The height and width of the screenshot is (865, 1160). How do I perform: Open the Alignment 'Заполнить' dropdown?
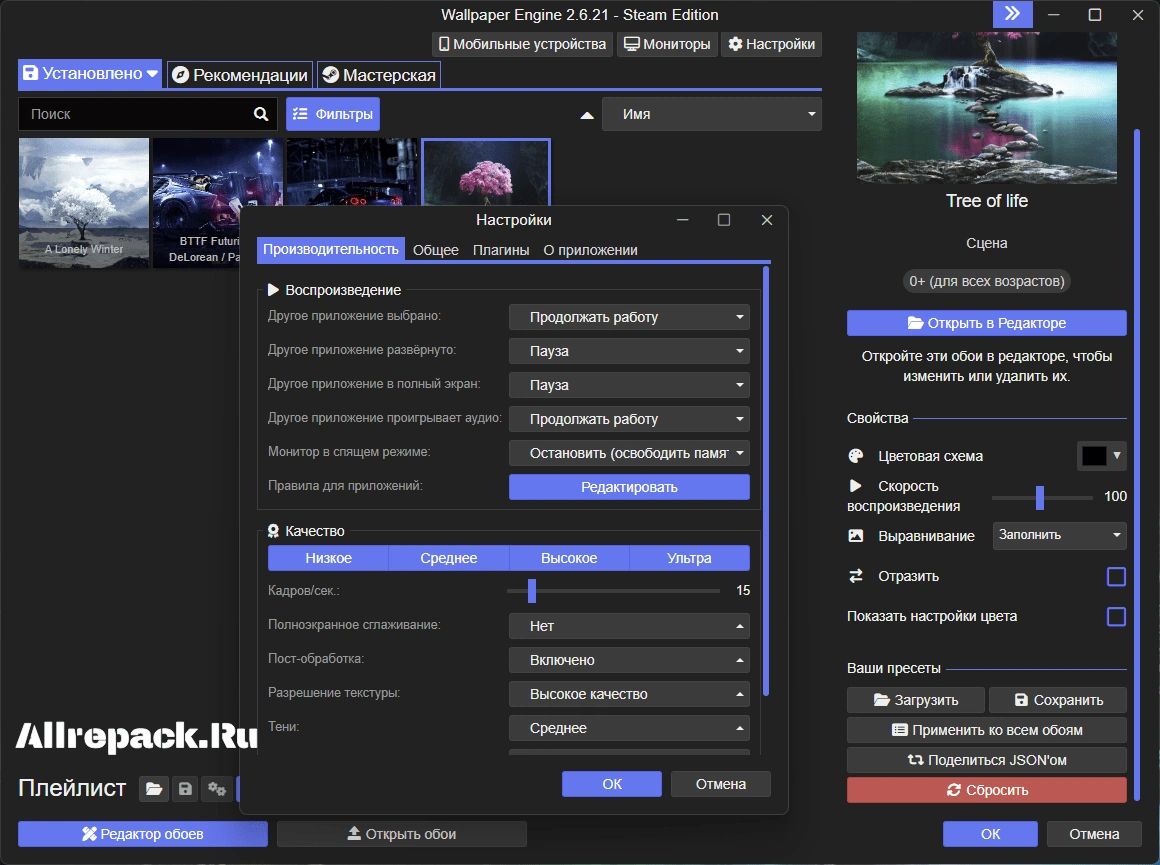coord(1059,535)
